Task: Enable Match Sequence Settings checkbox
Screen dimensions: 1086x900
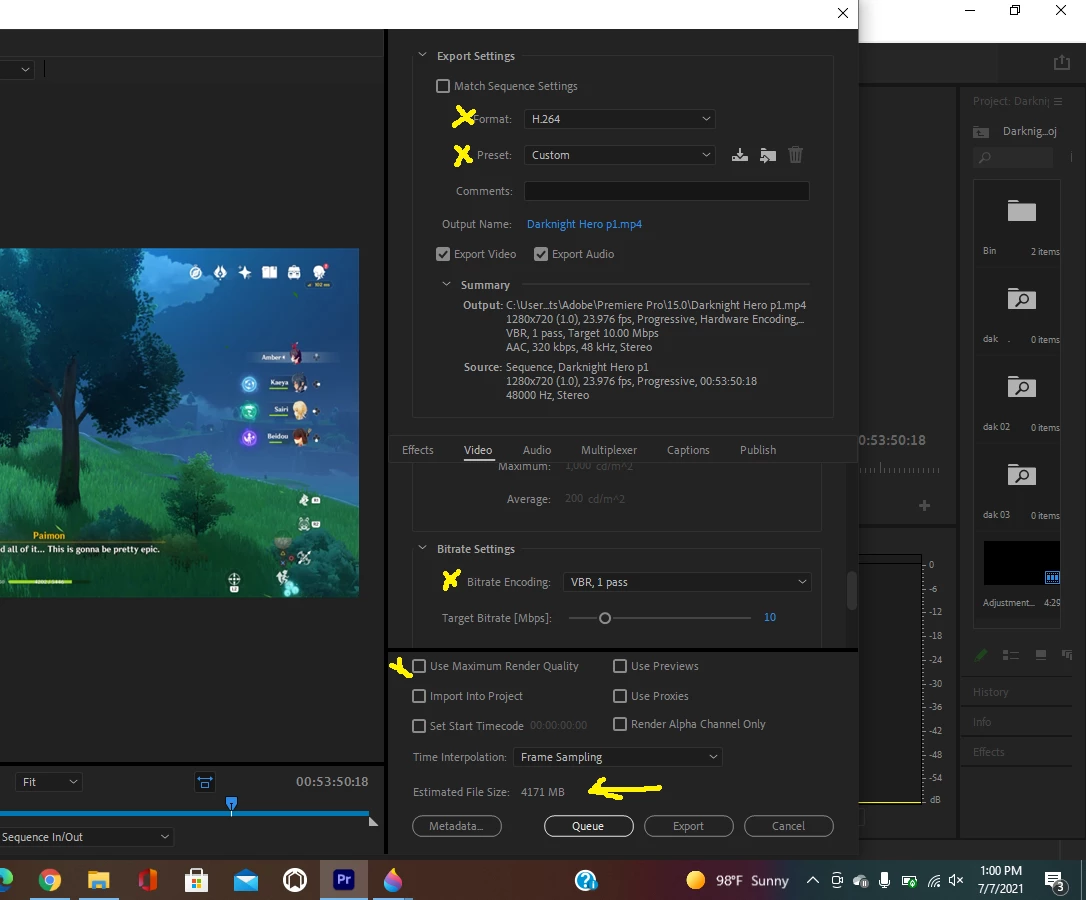Action: [x=443, y=86]
